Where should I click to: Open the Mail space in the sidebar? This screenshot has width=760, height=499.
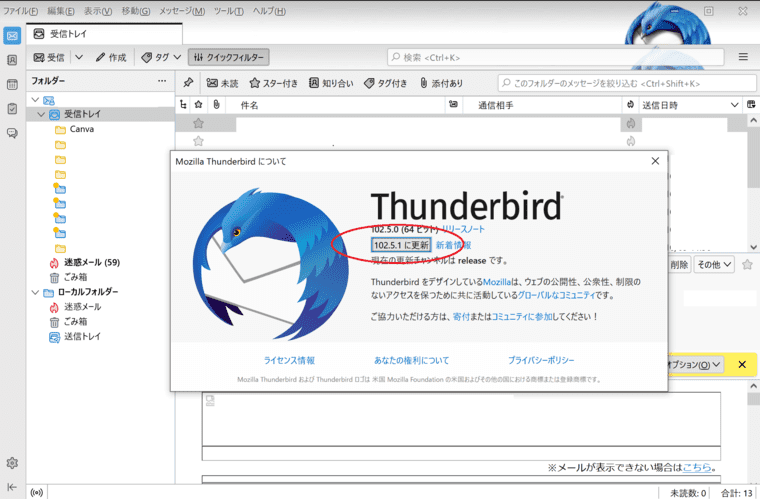(x=12, y=35)
